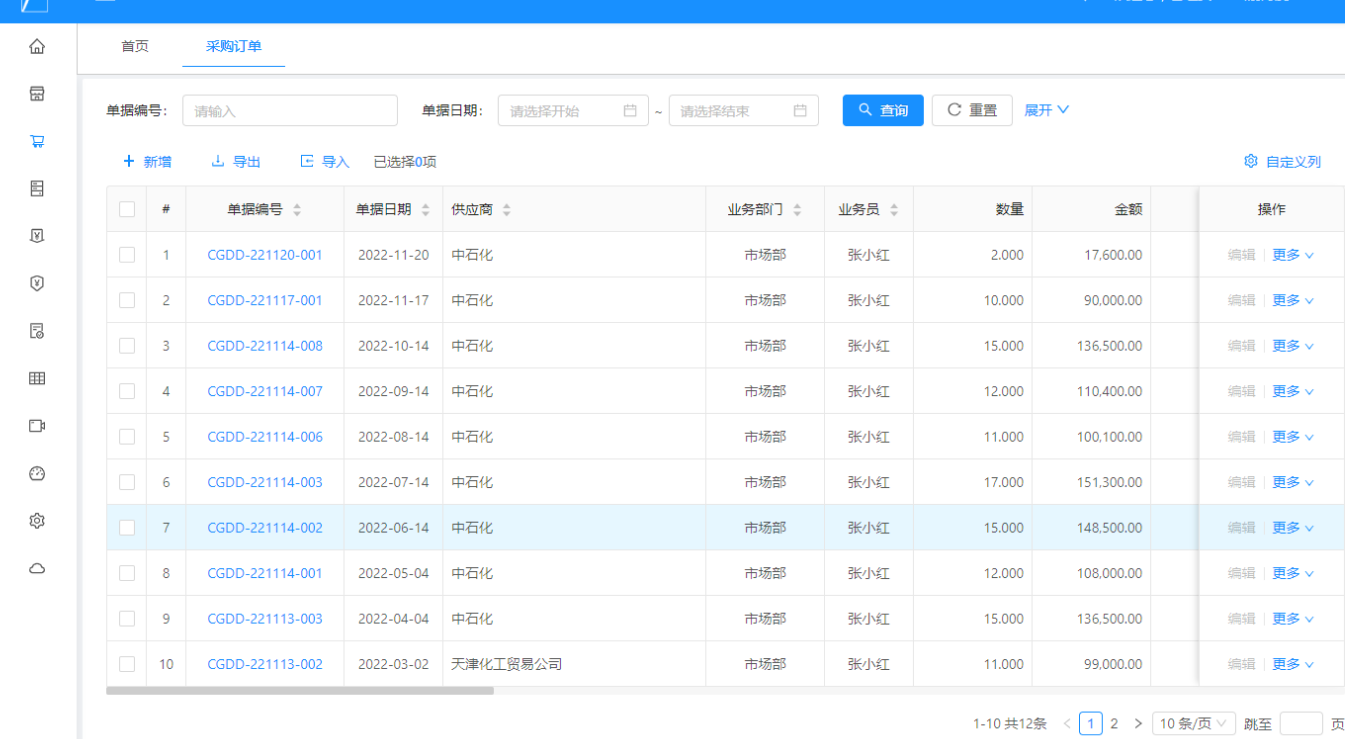Check the checkbox for row CGDD-221114-003
This screenshot has width=1345, height=739.
coord(127,482)
